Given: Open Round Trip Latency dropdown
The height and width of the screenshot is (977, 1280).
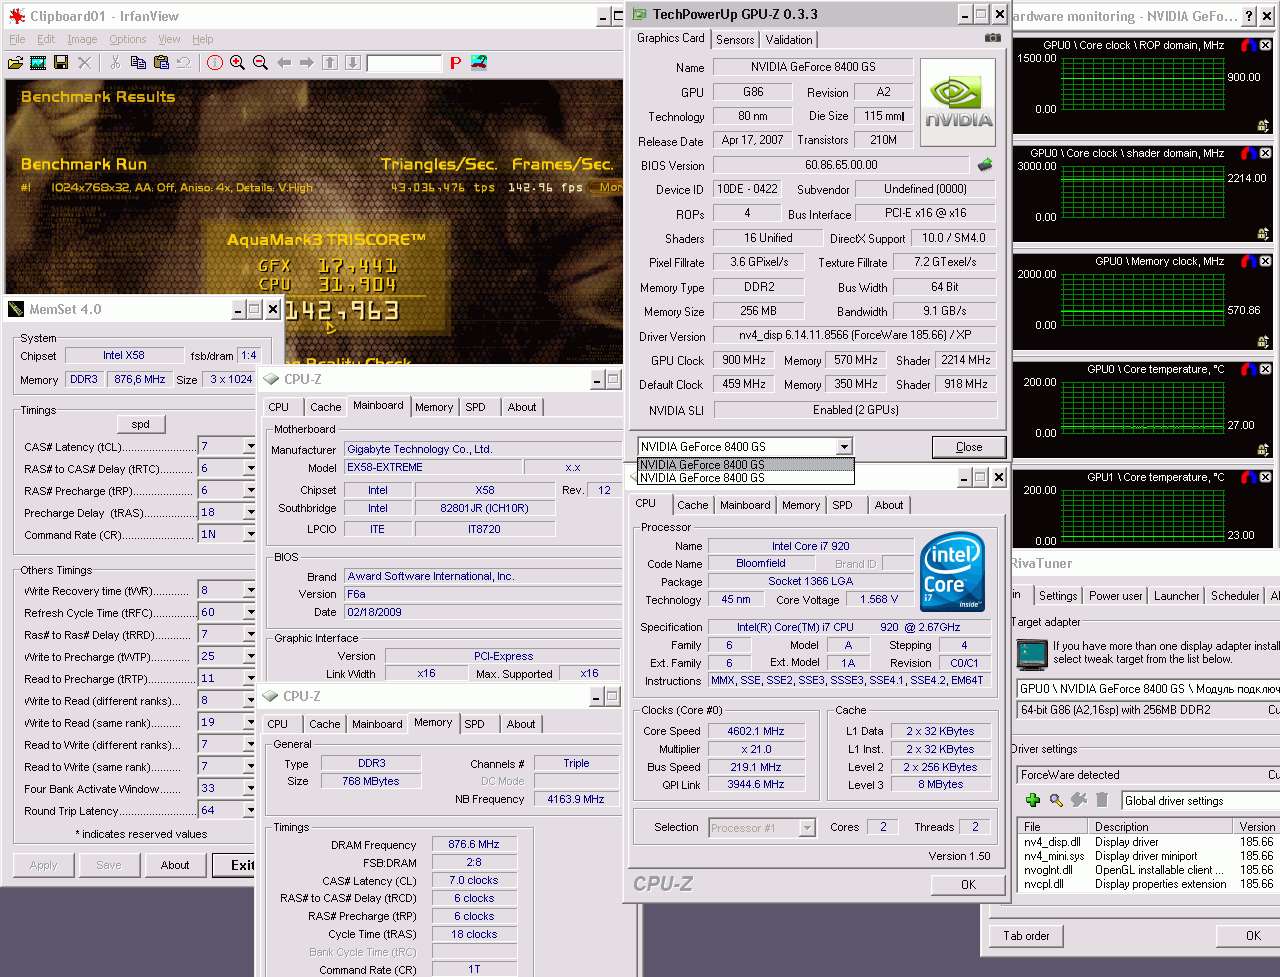Looking at the screenshot, I should point(249,810).
